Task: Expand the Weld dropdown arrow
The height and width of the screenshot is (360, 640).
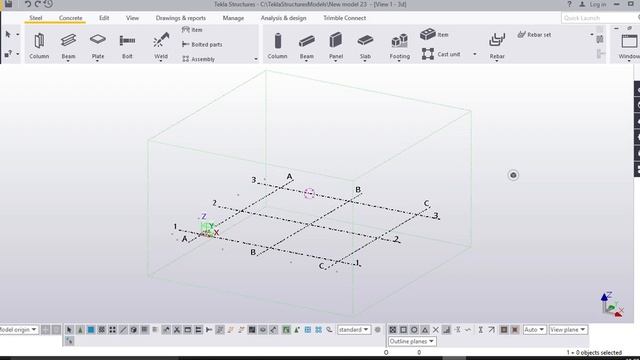Action: 161,61
